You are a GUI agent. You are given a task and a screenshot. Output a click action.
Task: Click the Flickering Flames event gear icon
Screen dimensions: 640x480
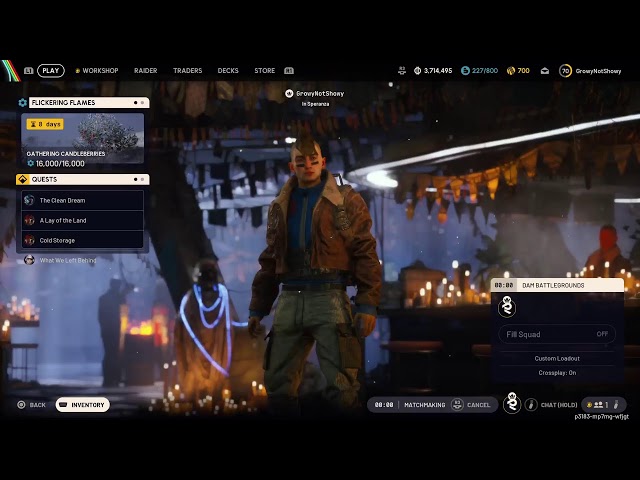22,102
